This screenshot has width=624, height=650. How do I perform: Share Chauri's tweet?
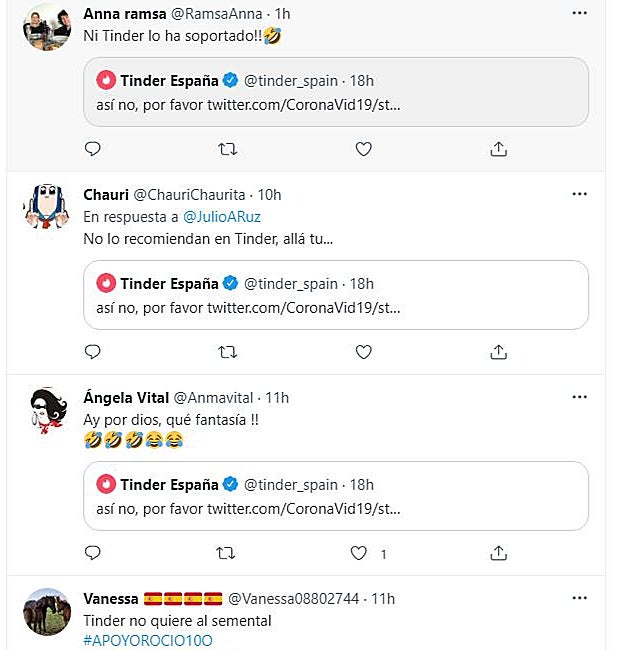(498, 352)
